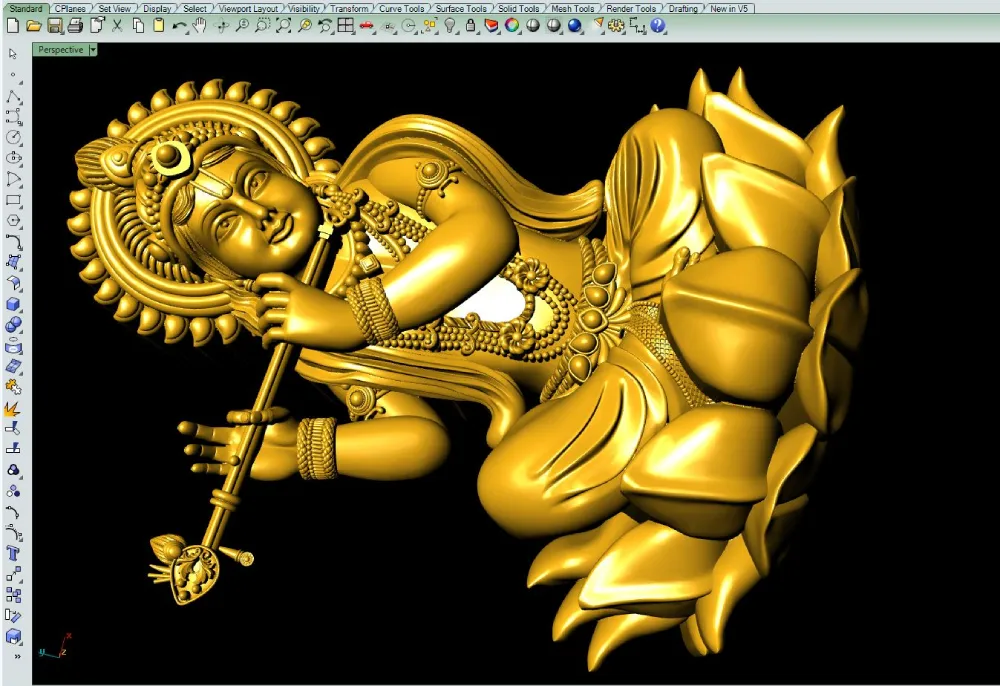
Task: Click the Undo View Change icon
Action: tap(325, 26)
